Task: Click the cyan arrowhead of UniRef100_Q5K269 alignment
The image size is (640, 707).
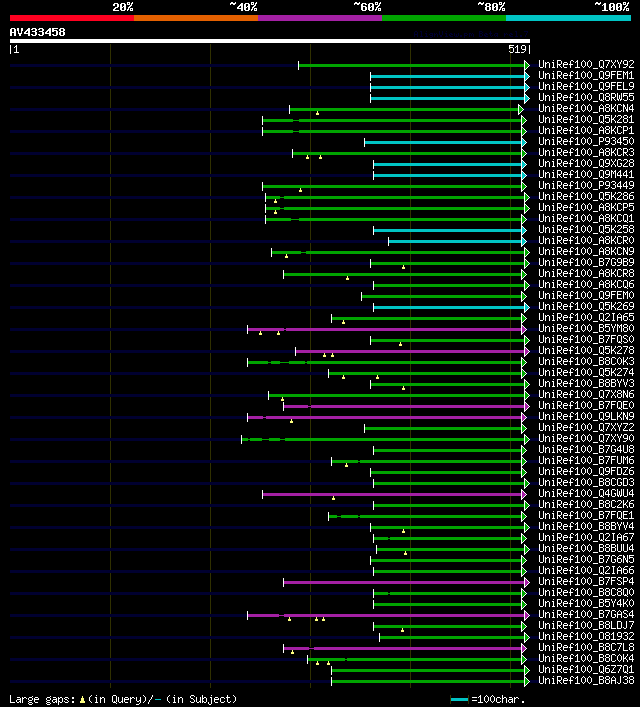Action: pyautogui.click(x=527, y=308)
